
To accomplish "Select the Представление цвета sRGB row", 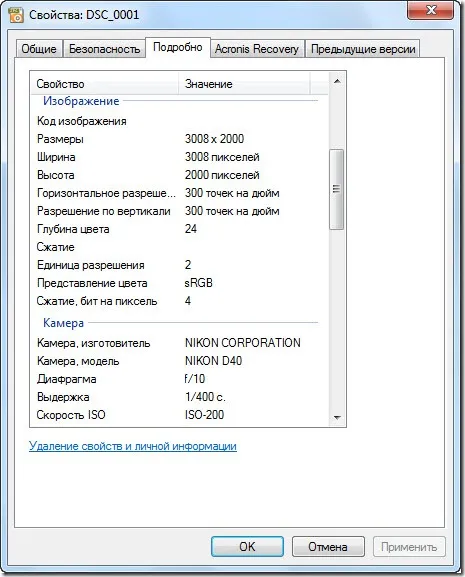I will [177, 283].
